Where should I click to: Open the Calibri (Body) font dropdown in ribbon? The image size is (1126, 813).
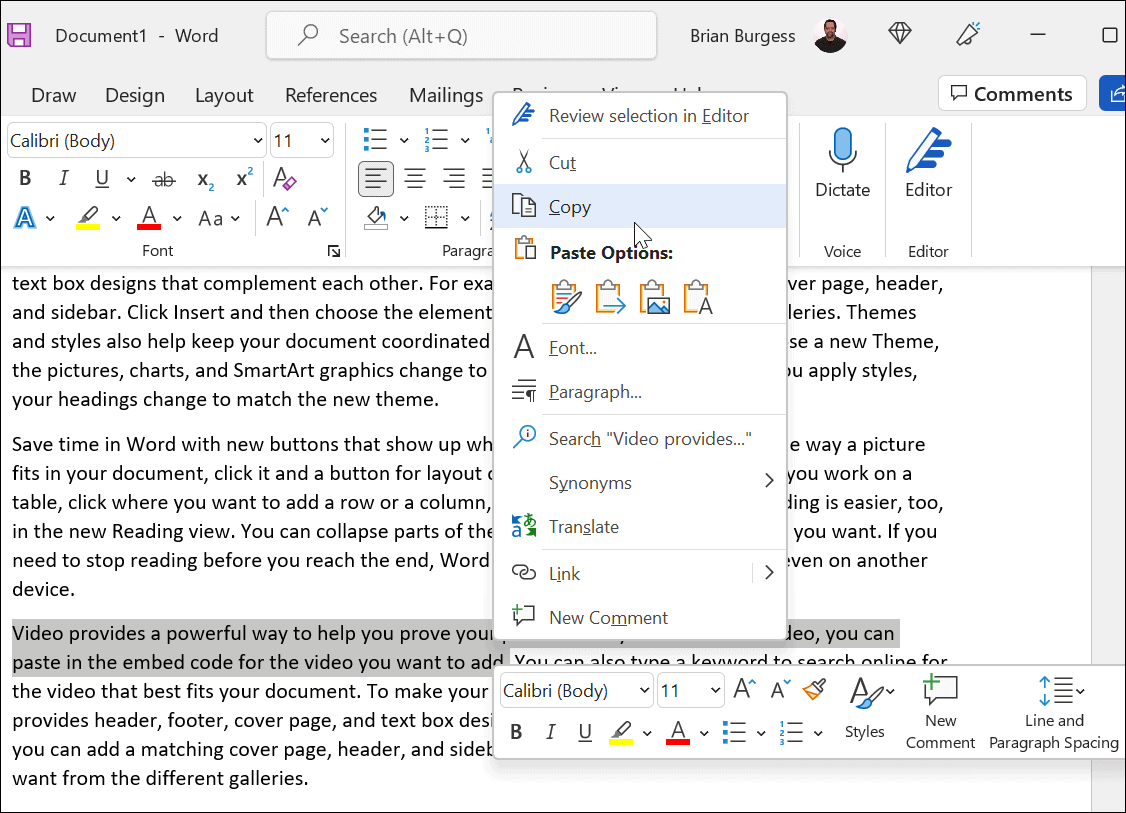click(x=257, y=141)
